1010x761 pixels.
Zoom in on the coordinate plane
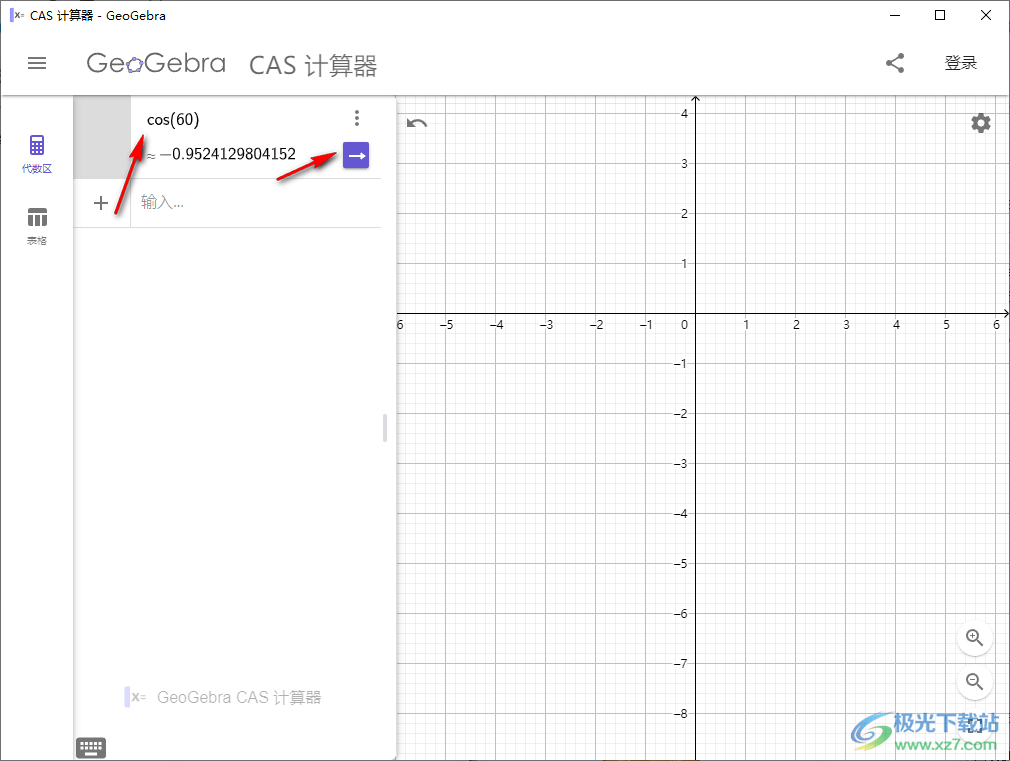click(x=974, y=638)
